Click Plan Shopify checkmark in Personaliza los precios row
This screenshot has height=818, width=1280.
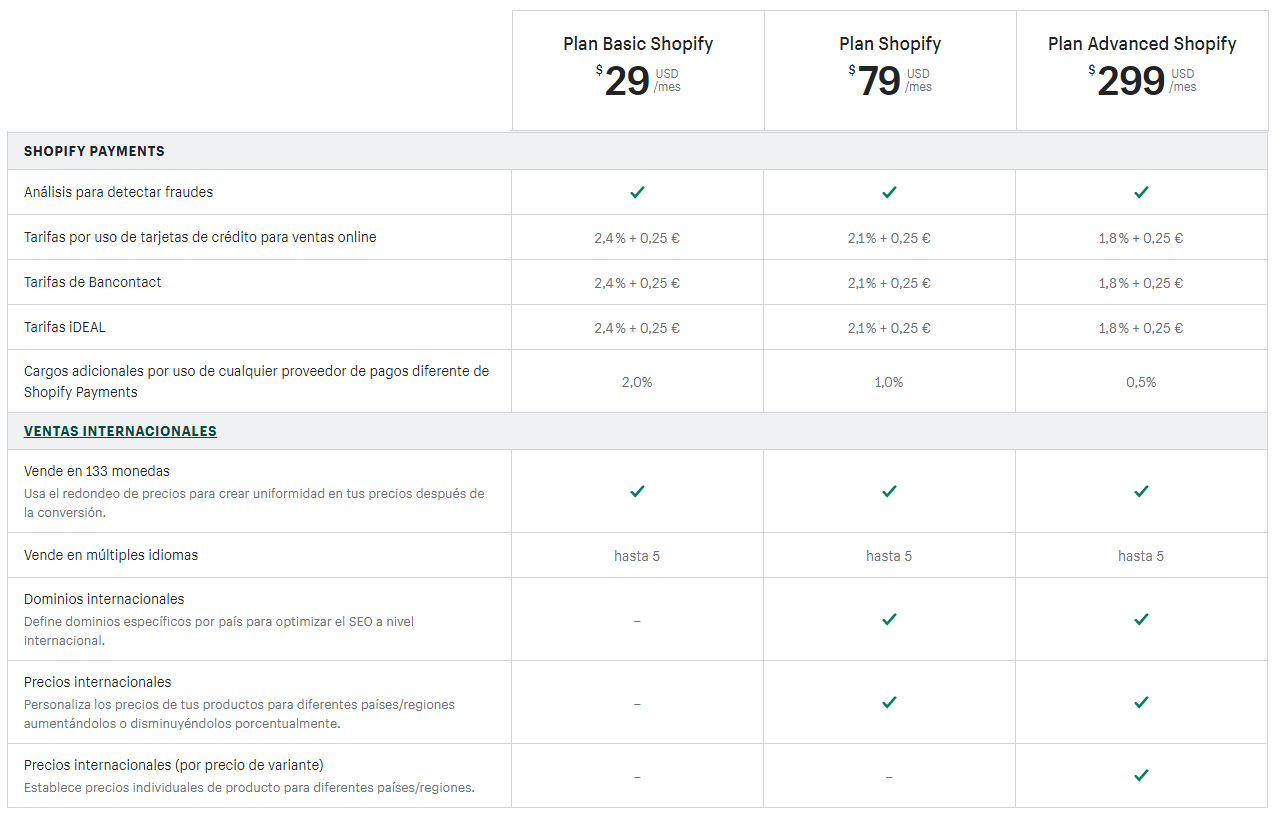point(890,702)
